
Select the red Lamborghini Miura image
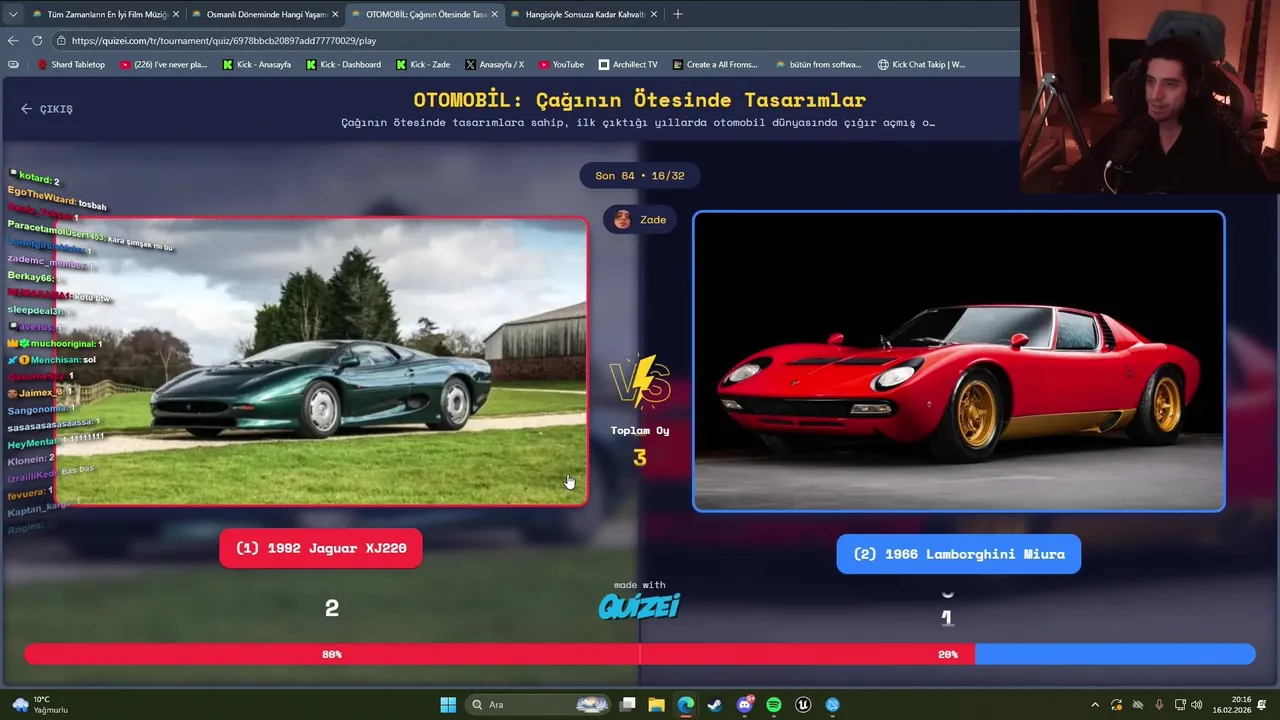click(958, 361)
